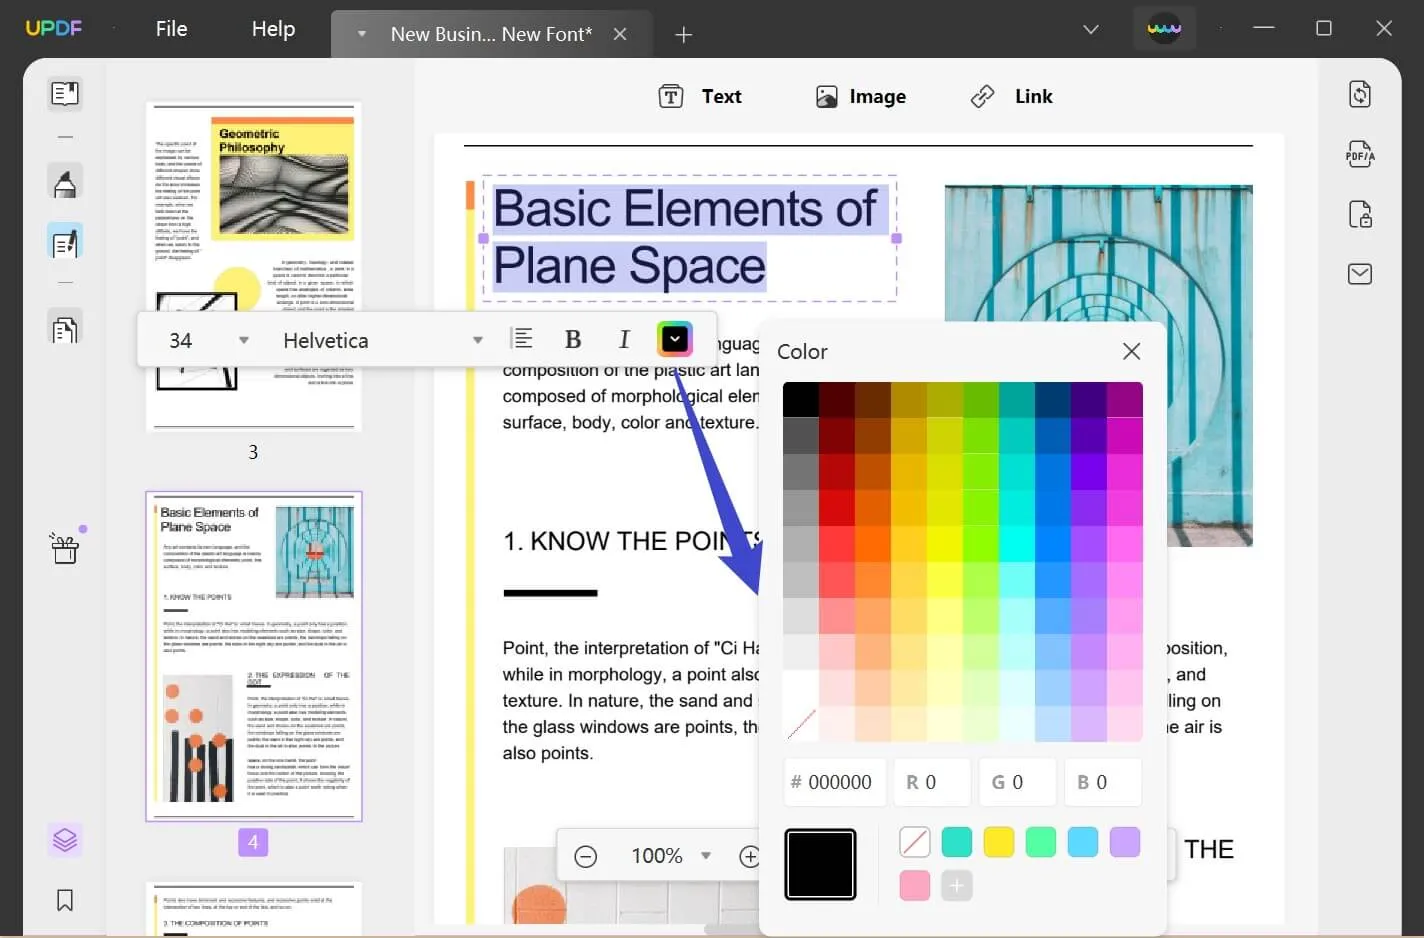Screen dimensions: 1424x938
Task: Open the gift promotion panel
Action: point(64,547)
